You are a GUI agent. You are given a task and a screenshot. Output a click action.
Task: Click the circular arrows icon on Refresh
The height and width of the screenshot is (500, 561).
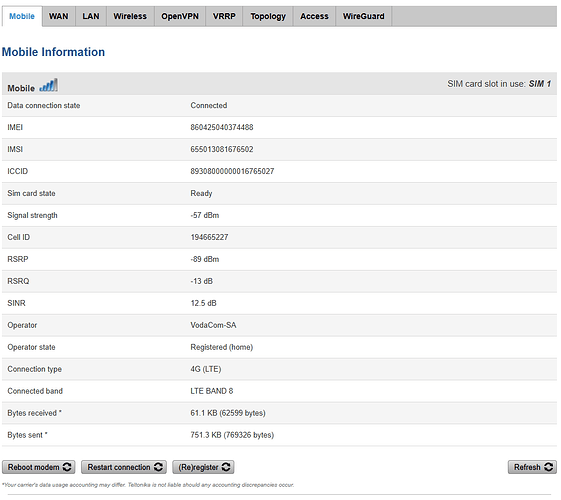(548, 467)
